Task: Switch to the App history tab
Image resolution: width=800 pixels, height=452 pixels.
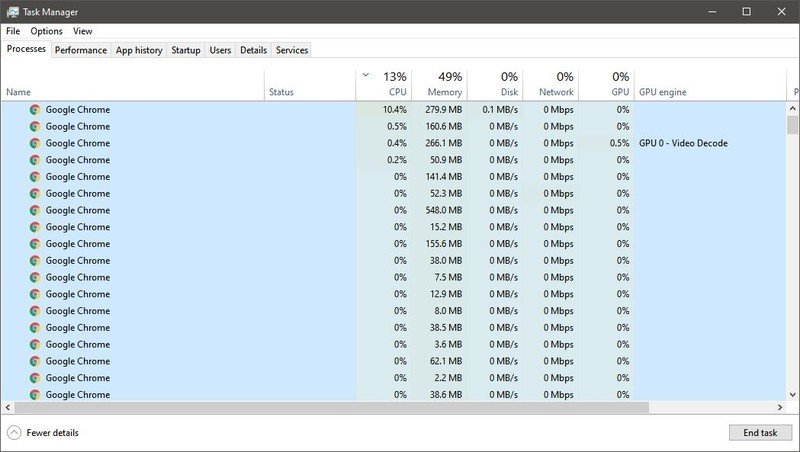Action: click(x=139, y=50)
